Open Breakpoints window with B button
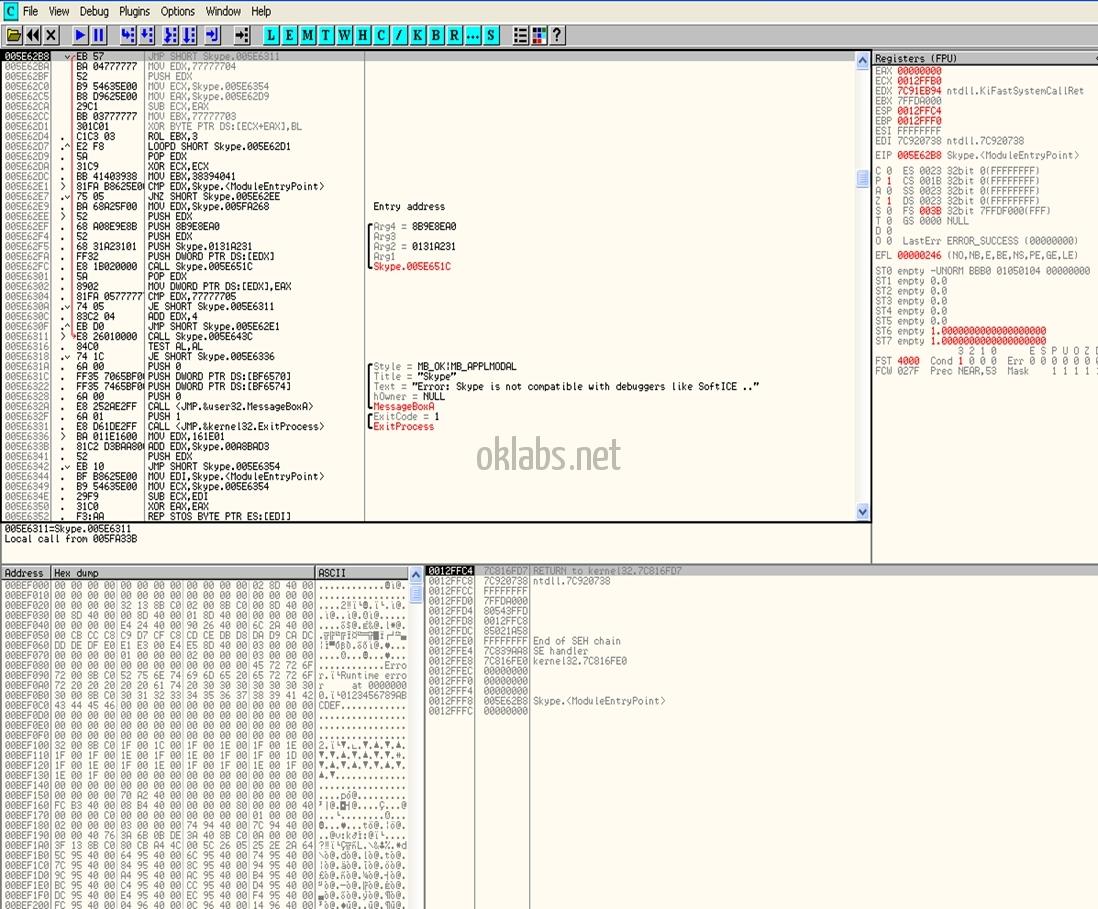This screenshot has height=909, width=1098. point(436,35)
